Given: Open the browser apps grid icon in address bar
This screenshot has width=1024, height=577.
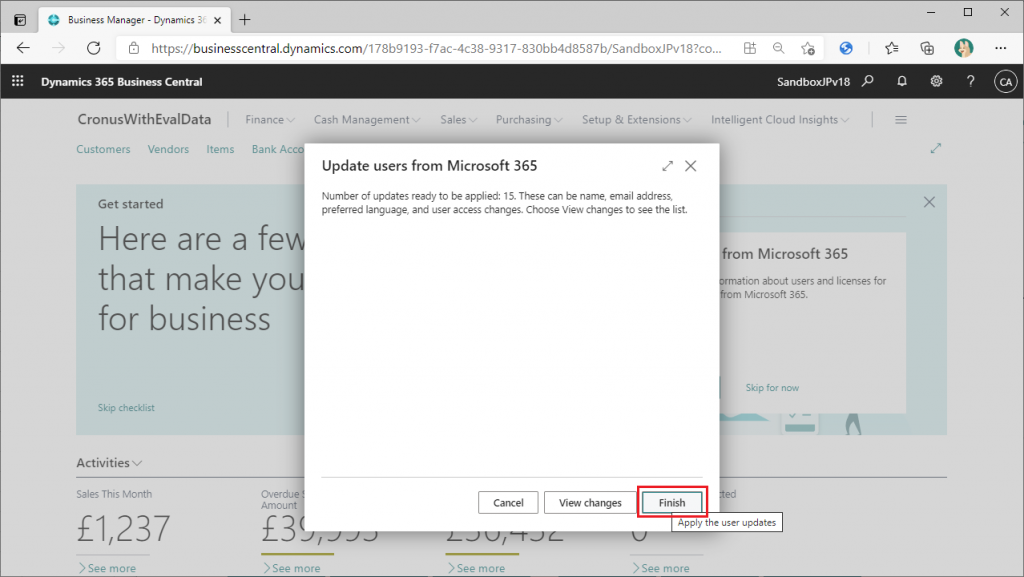Looking at the screenshot, I should pyautogui.click(x=750, y=48).
